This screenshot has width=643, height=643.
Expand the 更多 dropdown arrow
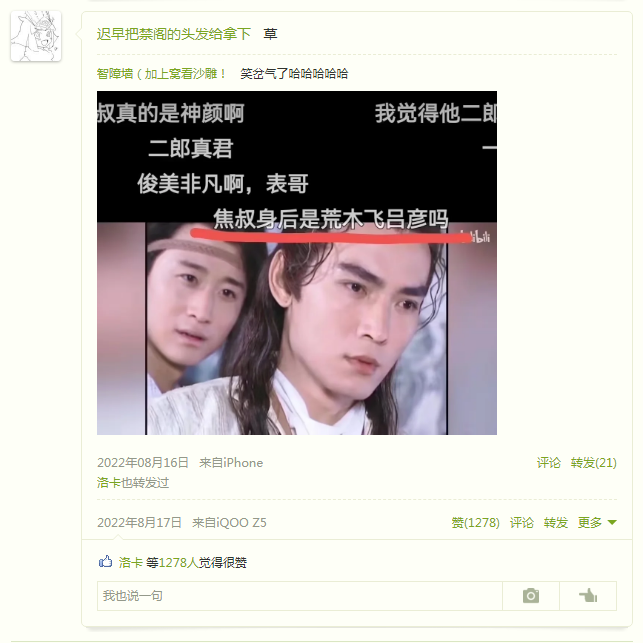tap(612, 522)
